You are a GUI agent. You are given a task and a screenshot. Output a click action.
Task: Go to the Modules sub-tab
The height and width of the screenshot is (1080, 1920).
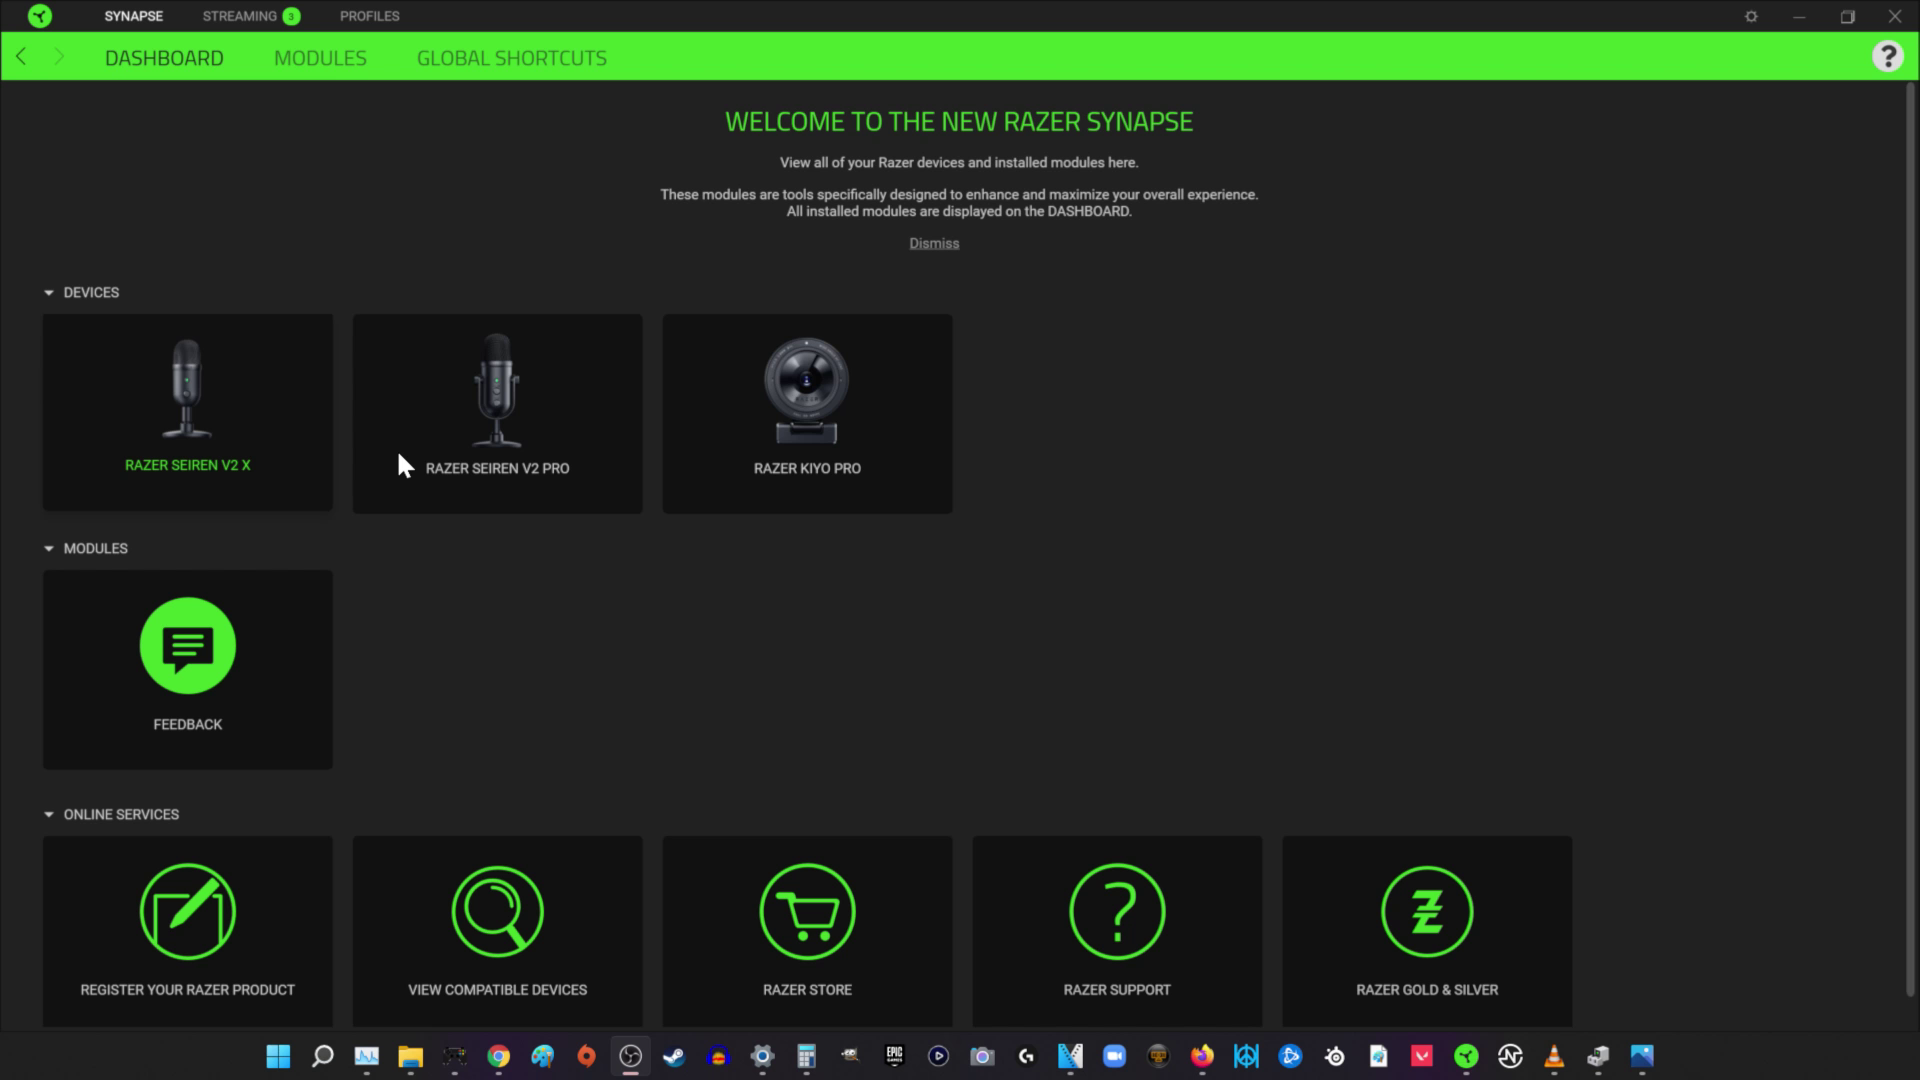coord(320,58)
